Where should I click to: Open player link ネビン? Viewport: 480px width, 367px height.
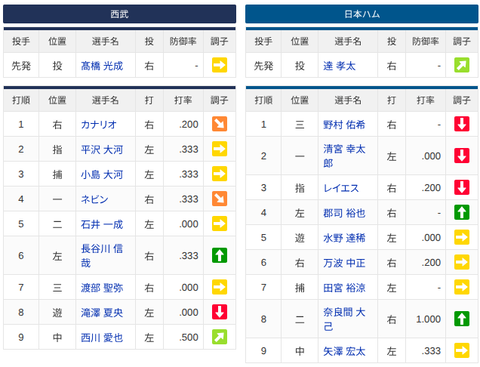(x=95, y=199)
